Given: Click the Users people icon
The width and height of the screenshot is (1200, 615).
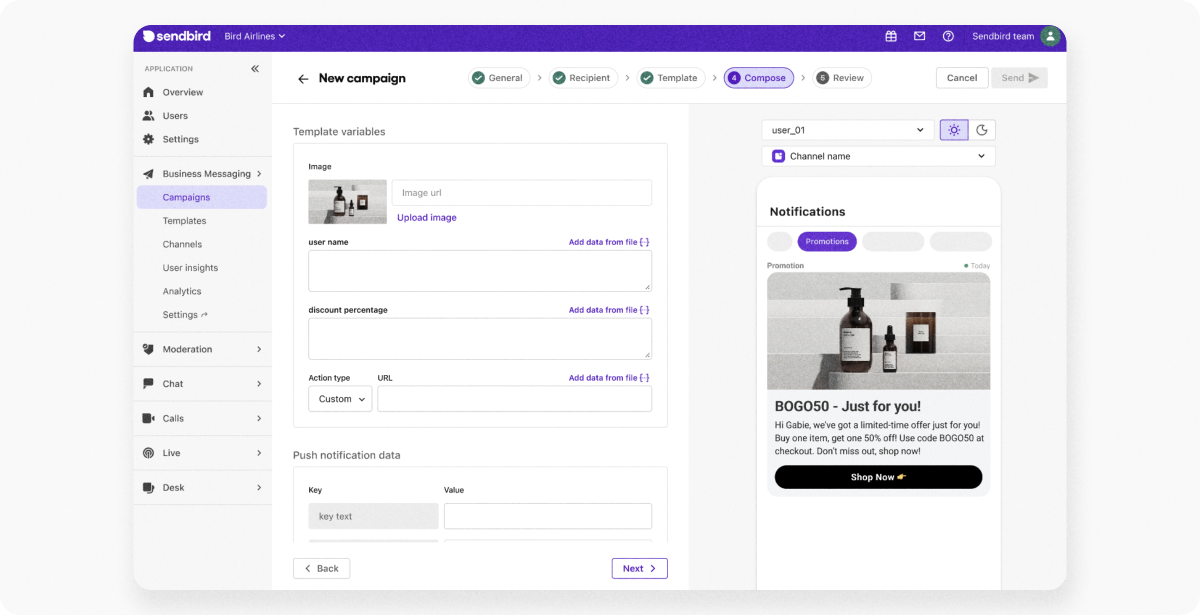Looking at the screenshot, I should tap(149, 116).
